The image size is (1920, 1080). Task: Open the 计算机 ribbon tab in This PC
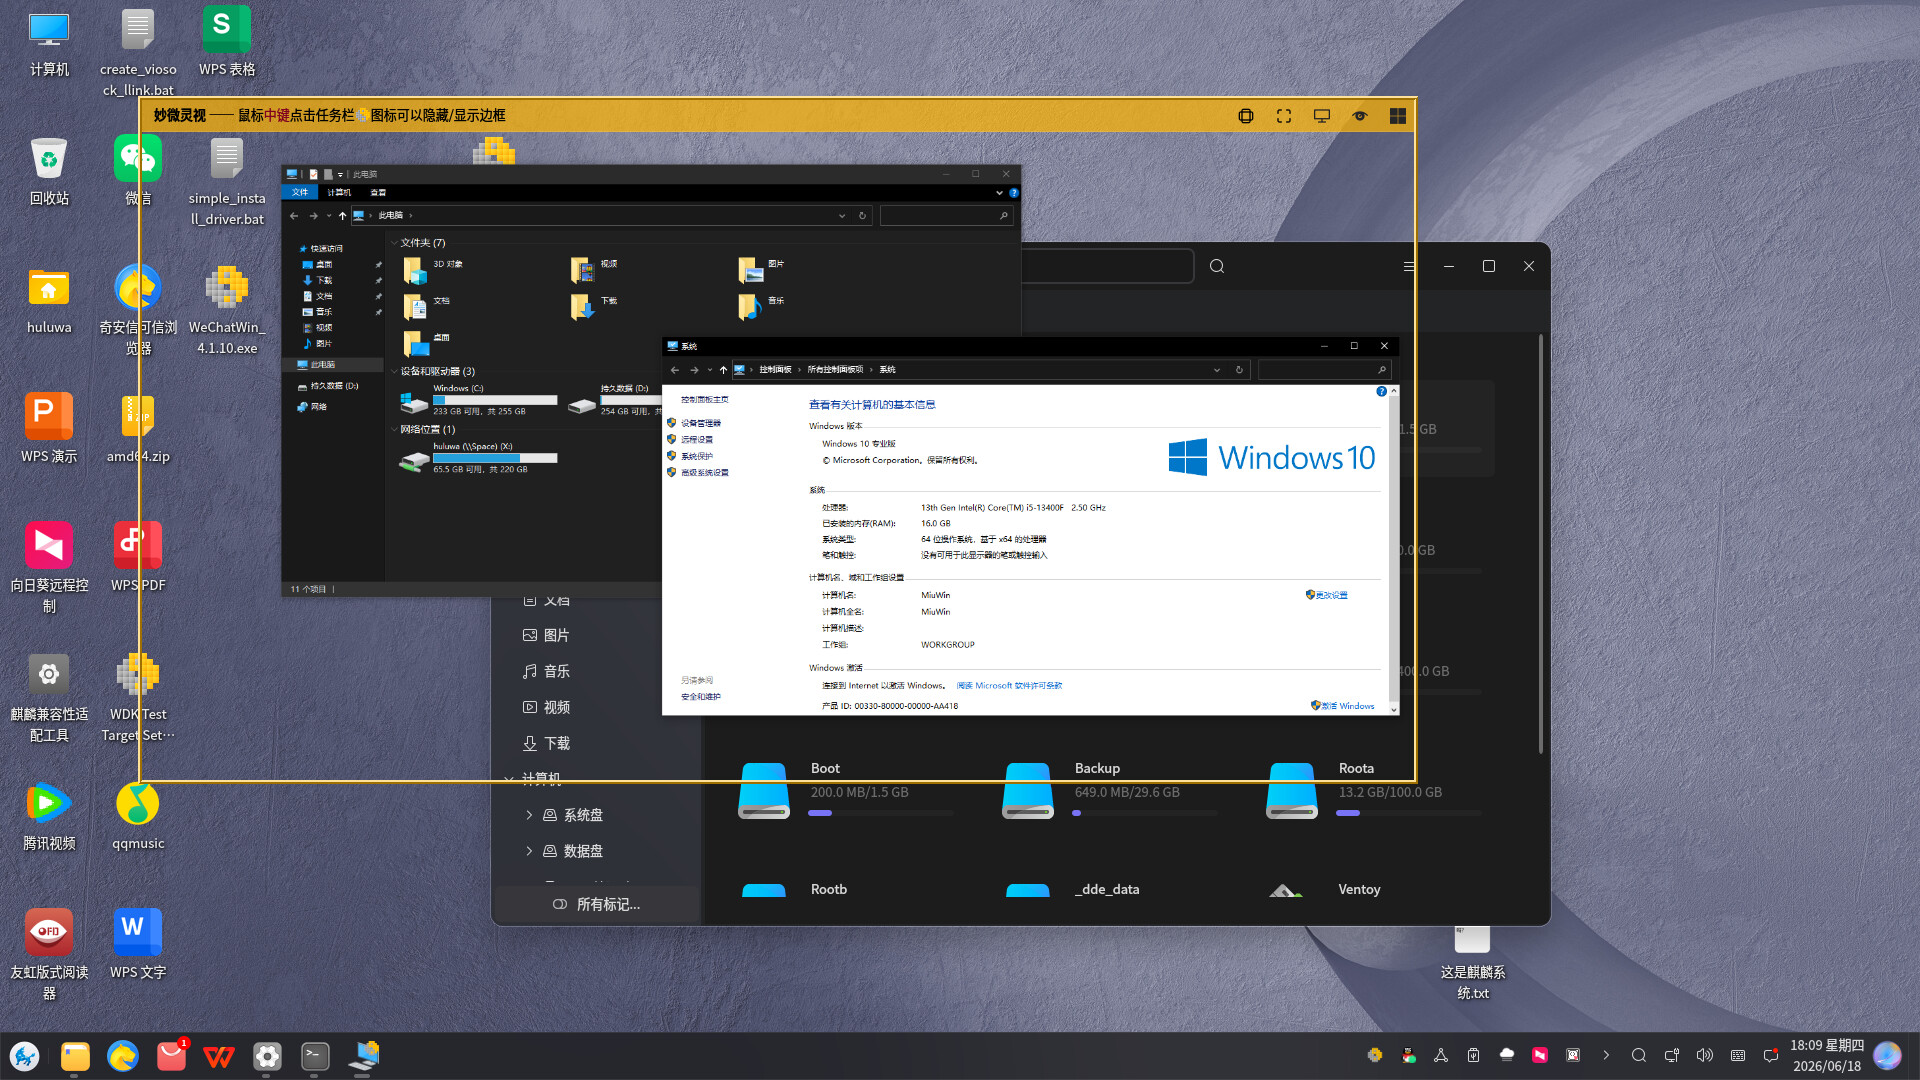pos(339,192)
